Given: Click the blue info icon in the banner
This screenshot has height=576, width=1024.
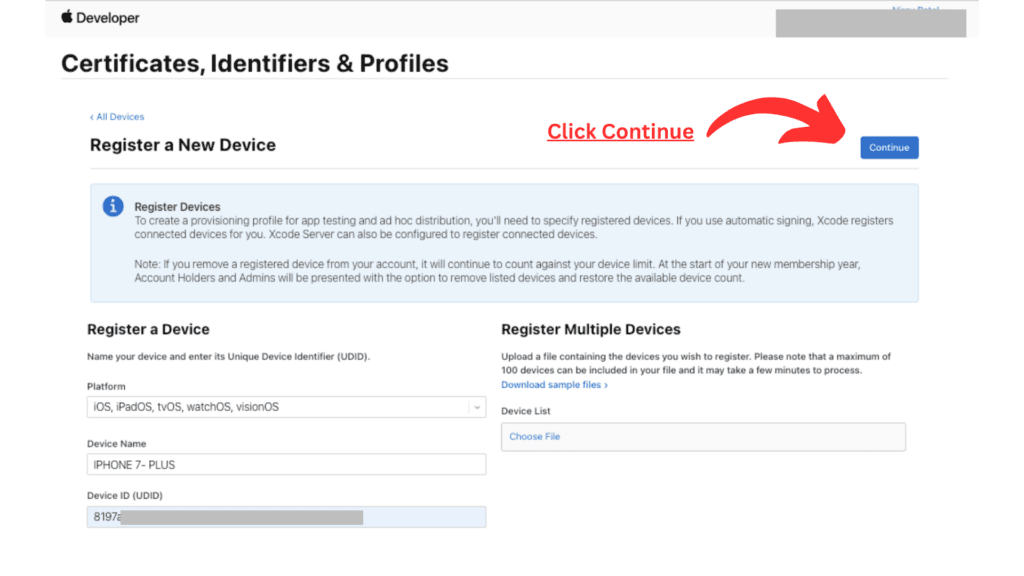Looking at the screenshot, I should pos(113,206).
